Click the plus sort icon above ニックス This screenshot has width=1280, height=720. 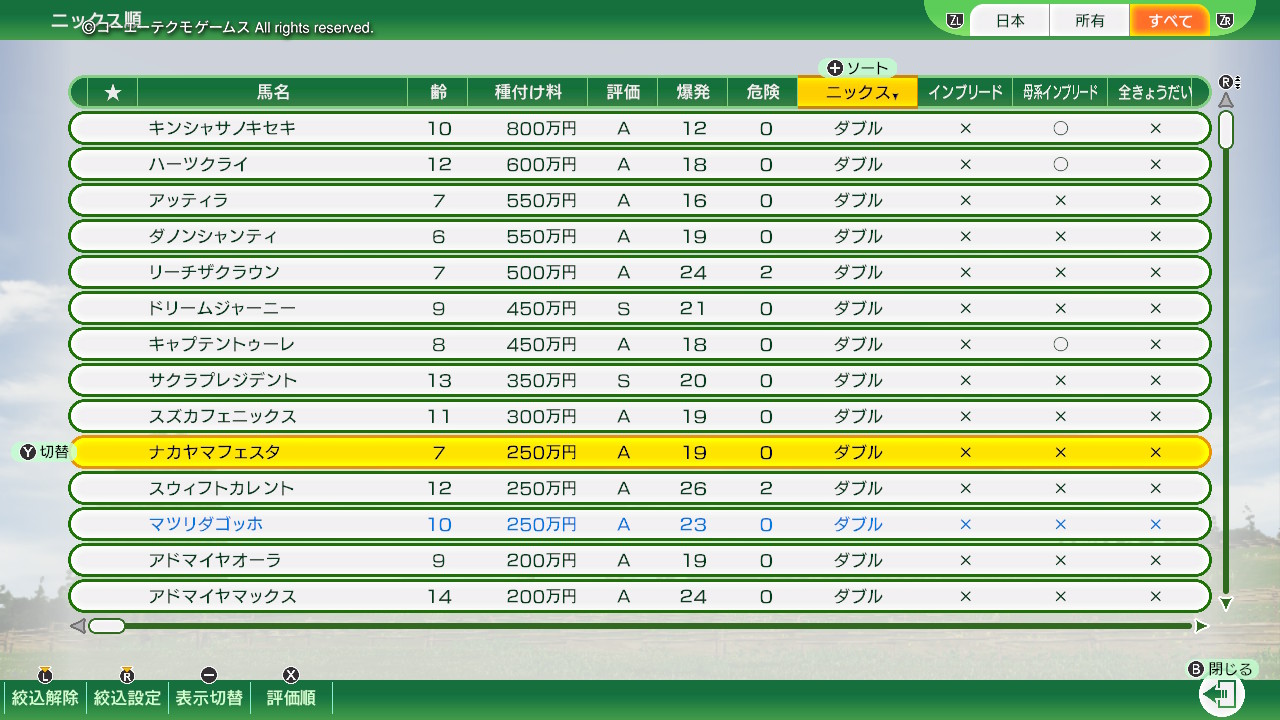pos(835,68)
